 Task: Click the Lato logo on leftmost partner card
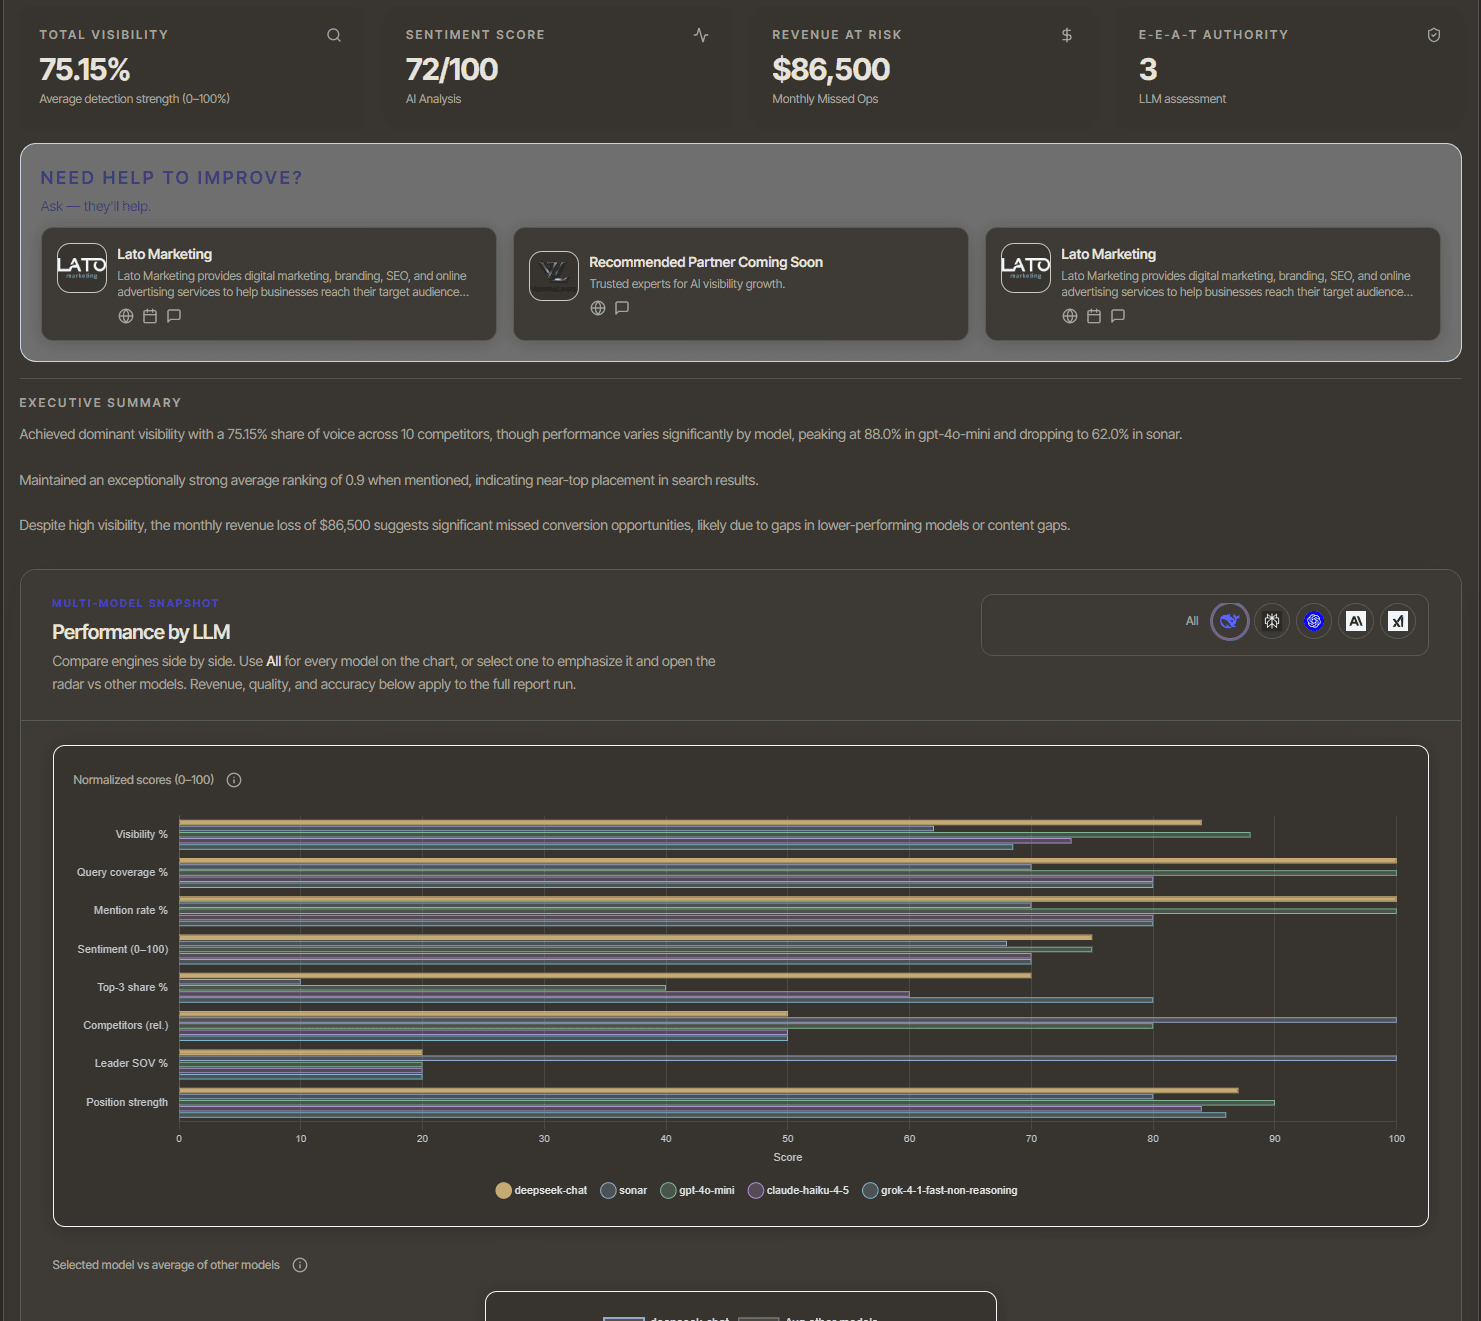click(x=82, y=268)
